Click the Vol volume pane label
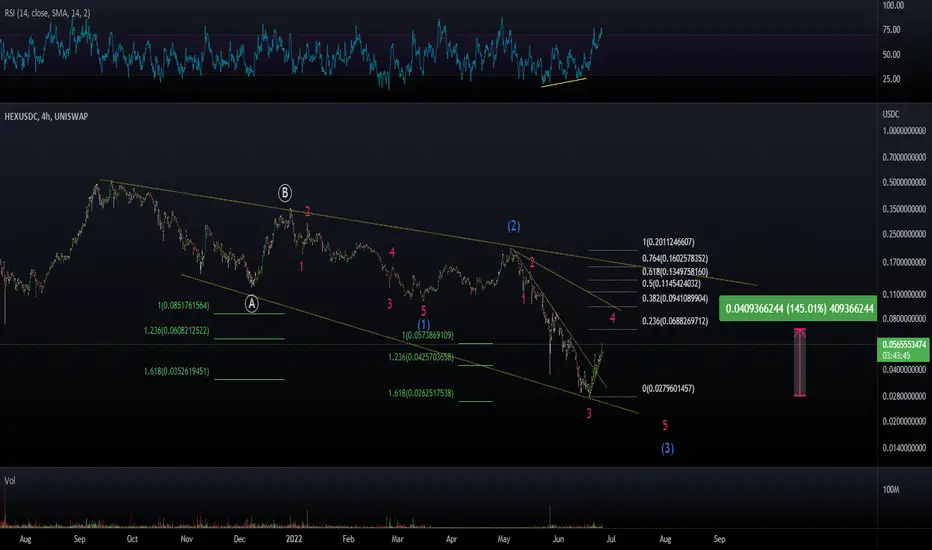 pyautogui.click(x=10, y=480)
